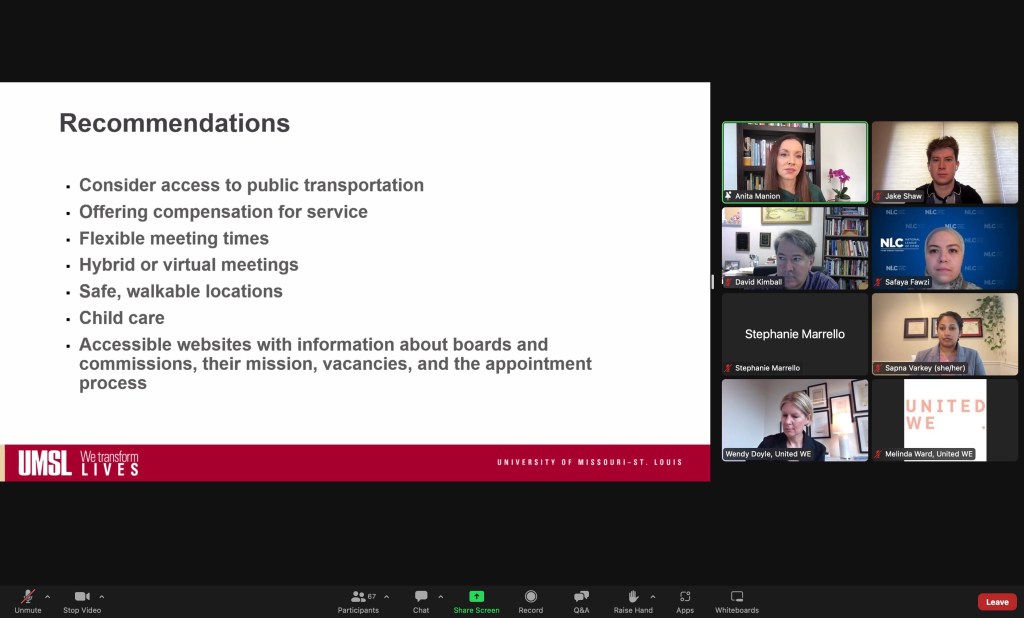Raise your hand in the meeting
This screenshot has height=618, width=1024.
[632, 598]
